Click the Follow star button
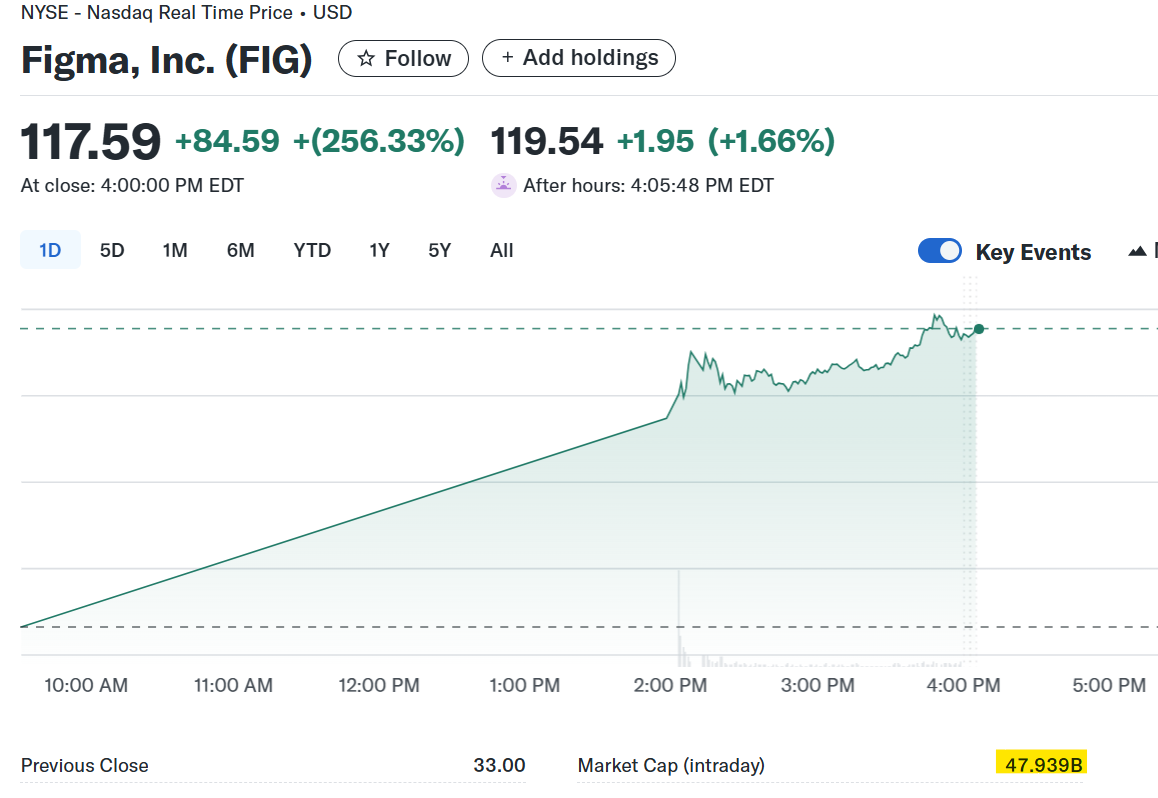This screenshot has width=1158, height=798. (x=403, y=58)
